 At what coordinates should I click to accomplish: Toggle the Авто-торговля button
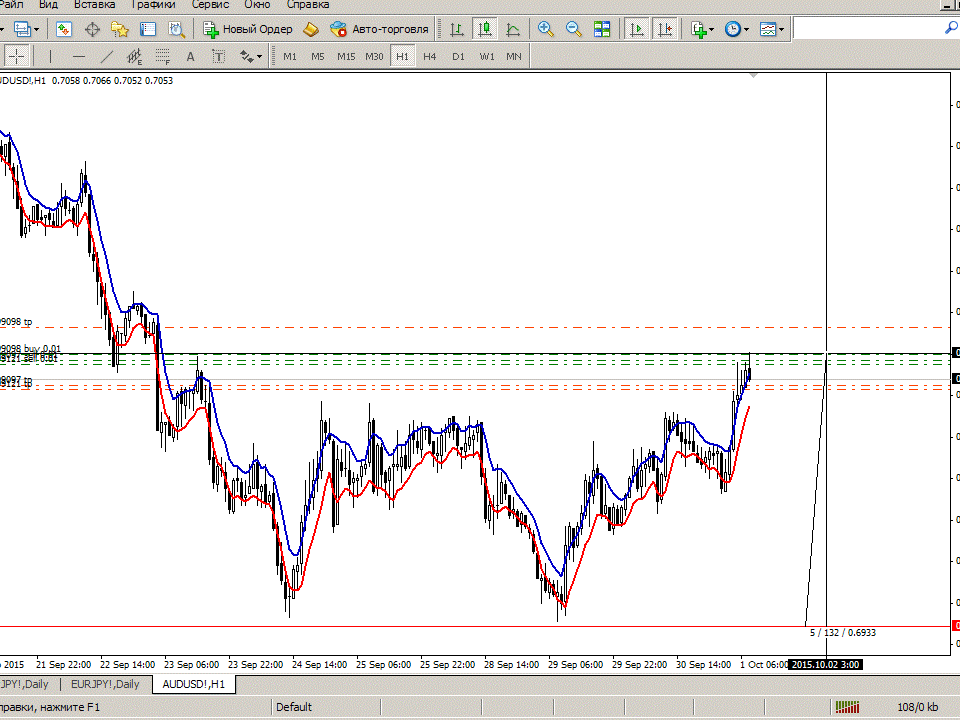(379, 29)
